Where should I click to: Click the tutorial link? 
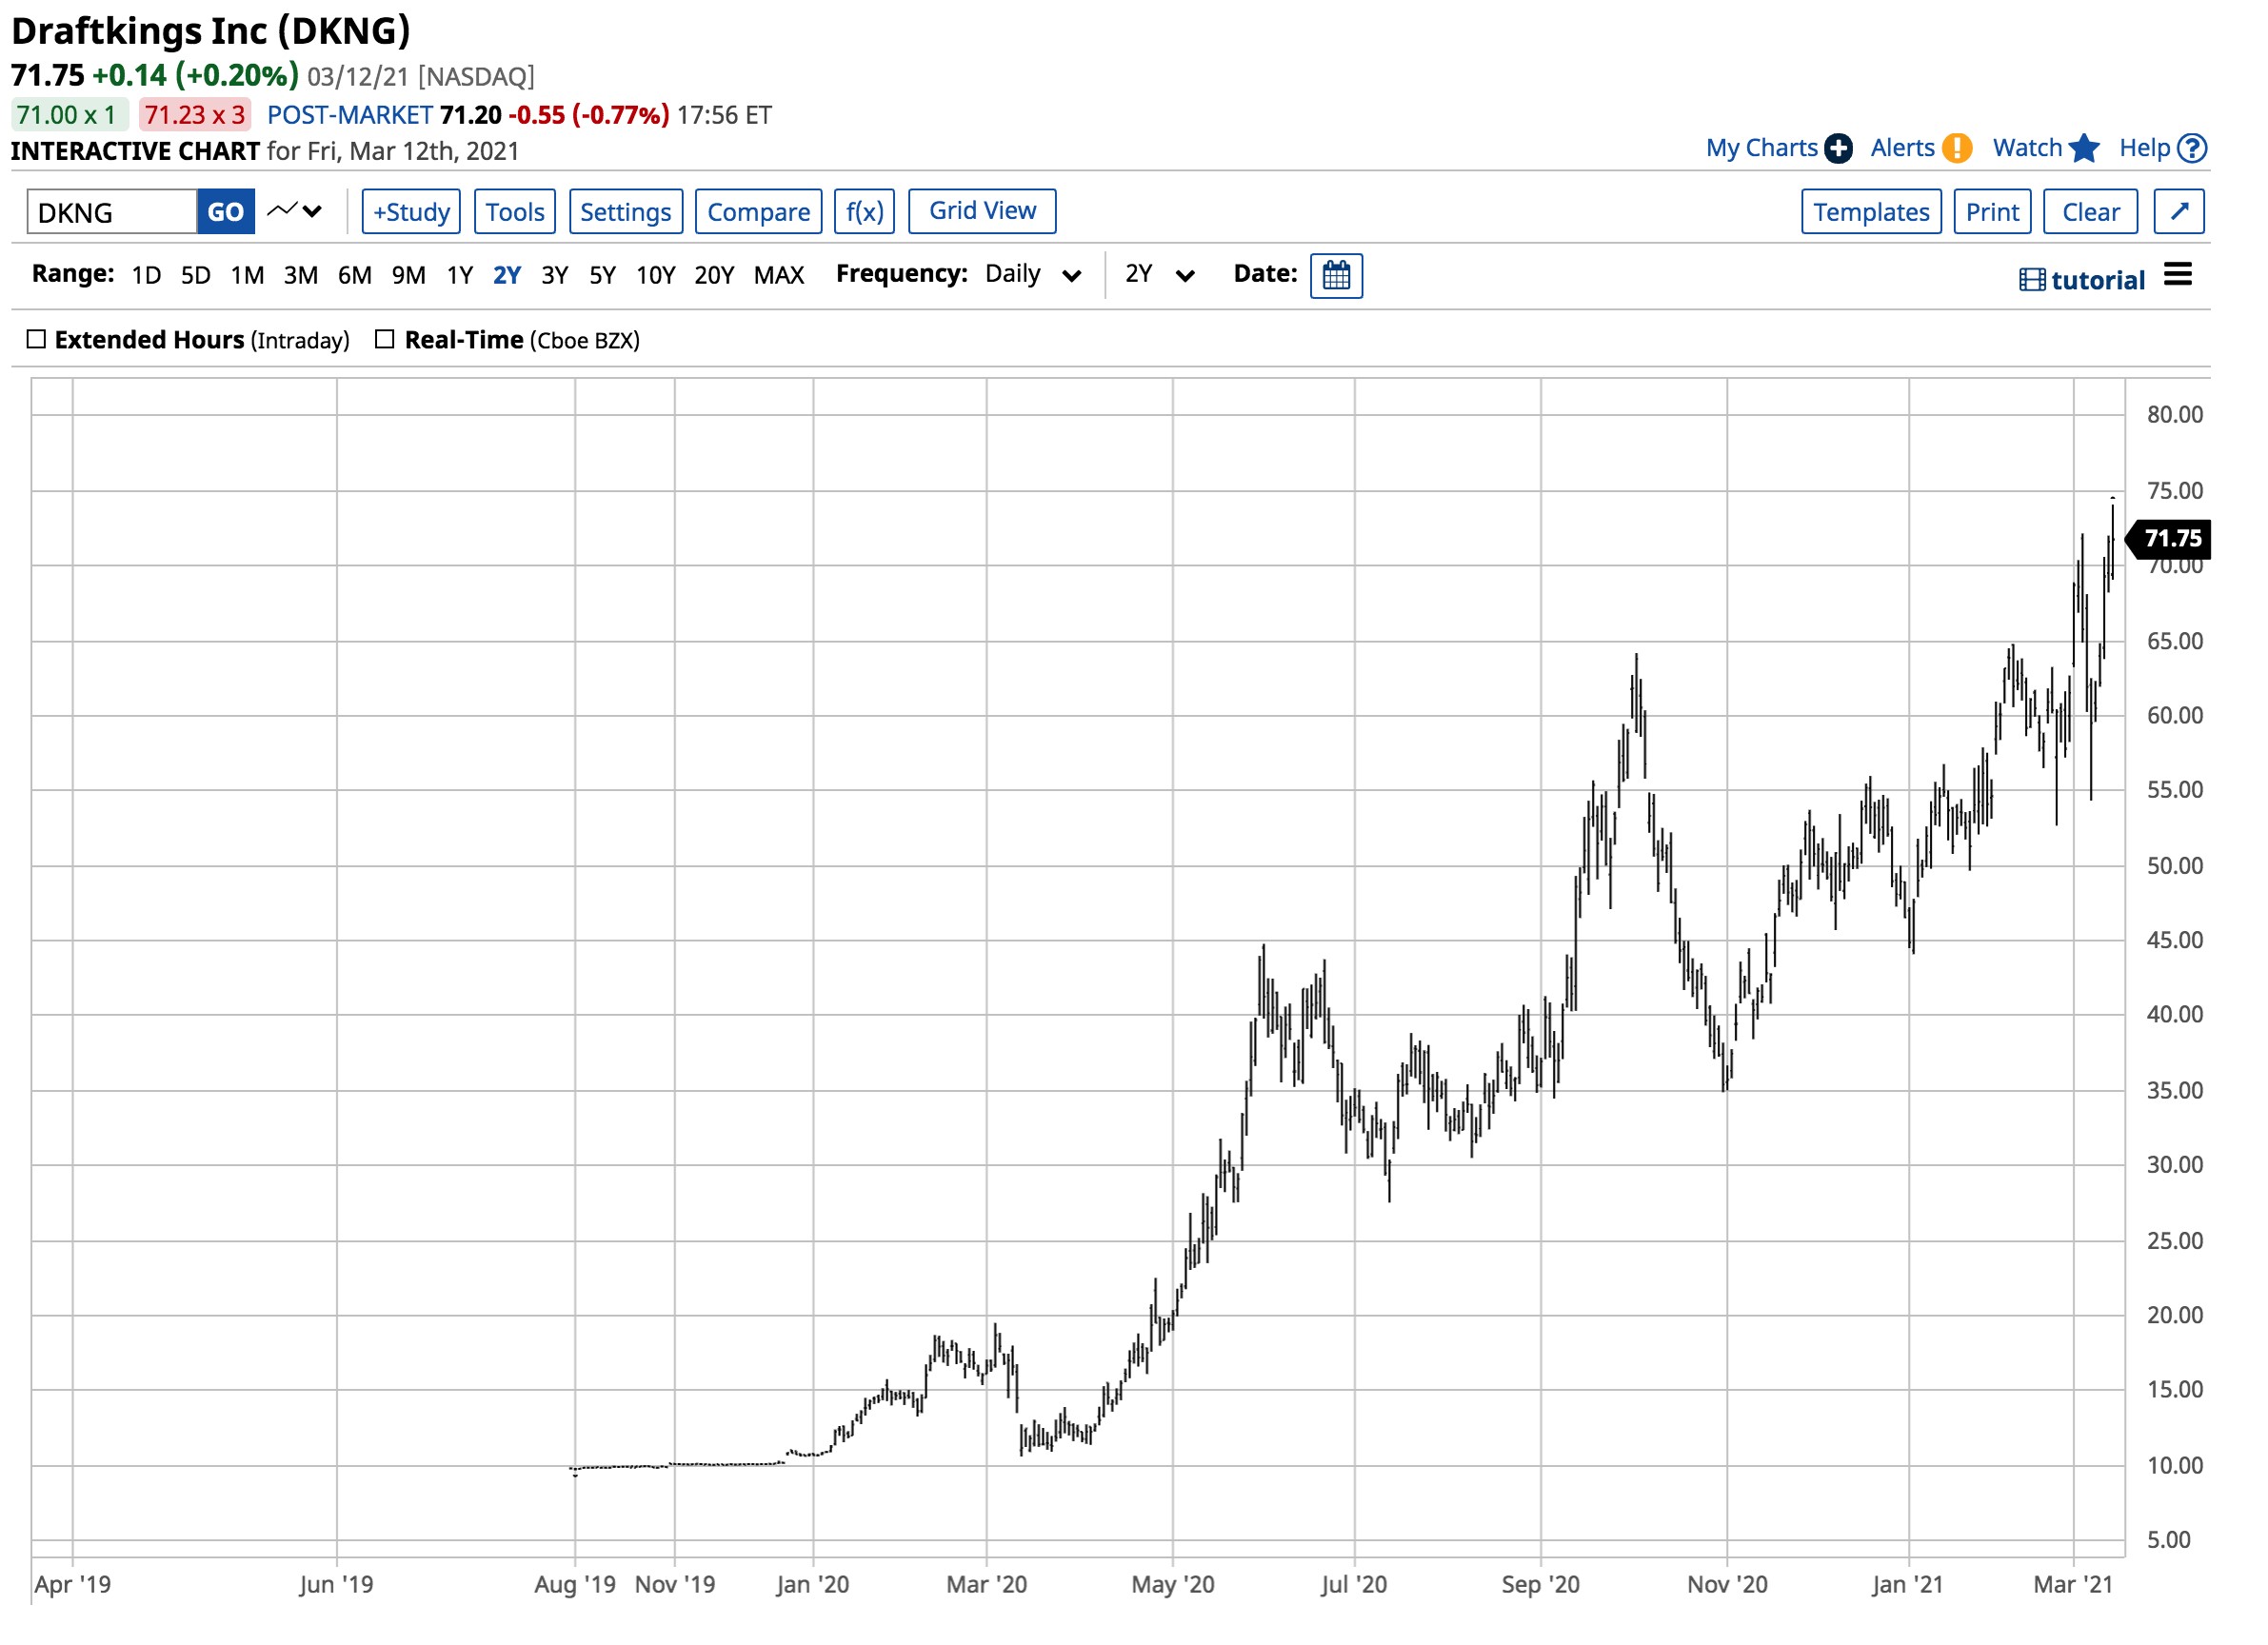click(2098, 280)
